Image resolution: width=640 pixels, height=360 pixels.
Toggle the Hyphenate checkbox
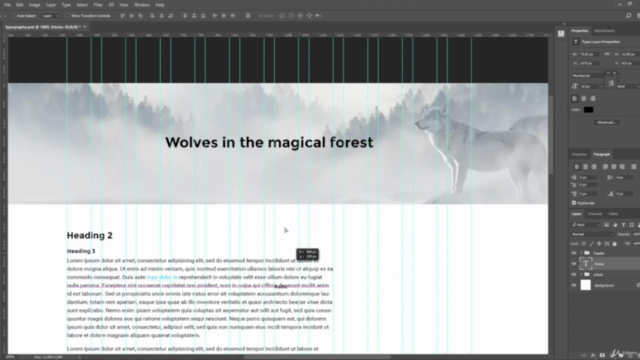point(574,203)
